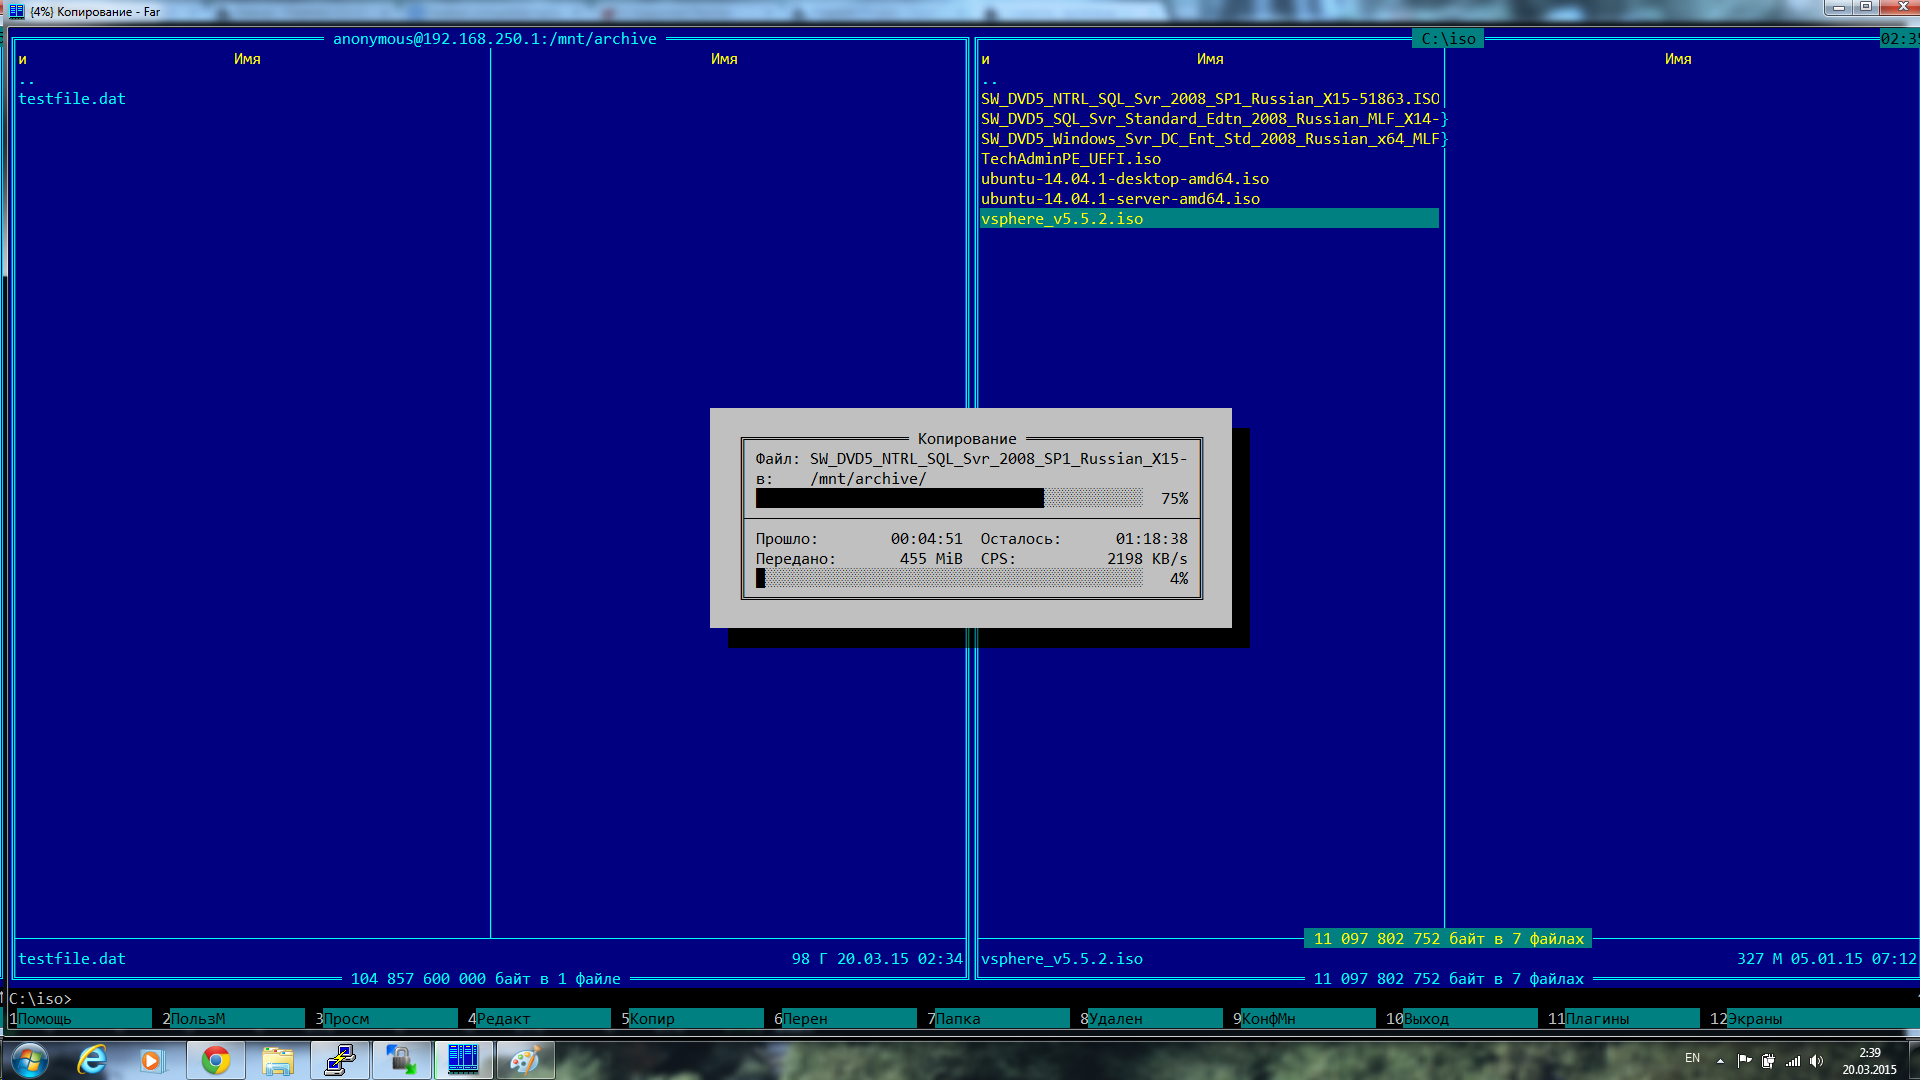1920x1080 pixels.
Task: Show hidden tray icons arrow
Action: click(1720, 1060)
